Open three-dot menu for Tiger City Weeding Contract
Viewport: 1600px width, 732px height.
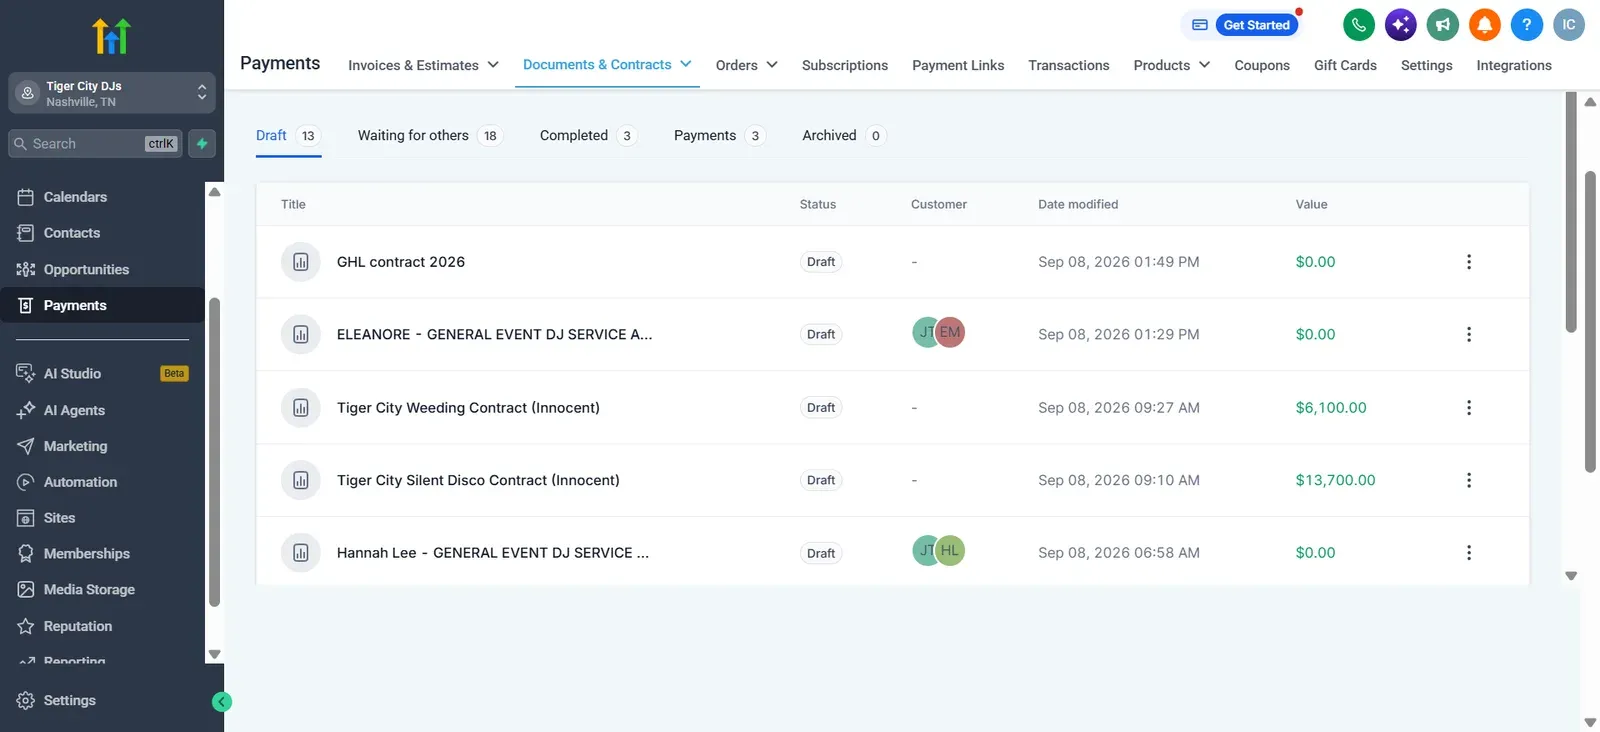pyautogui.click(x=1468, y=408)
